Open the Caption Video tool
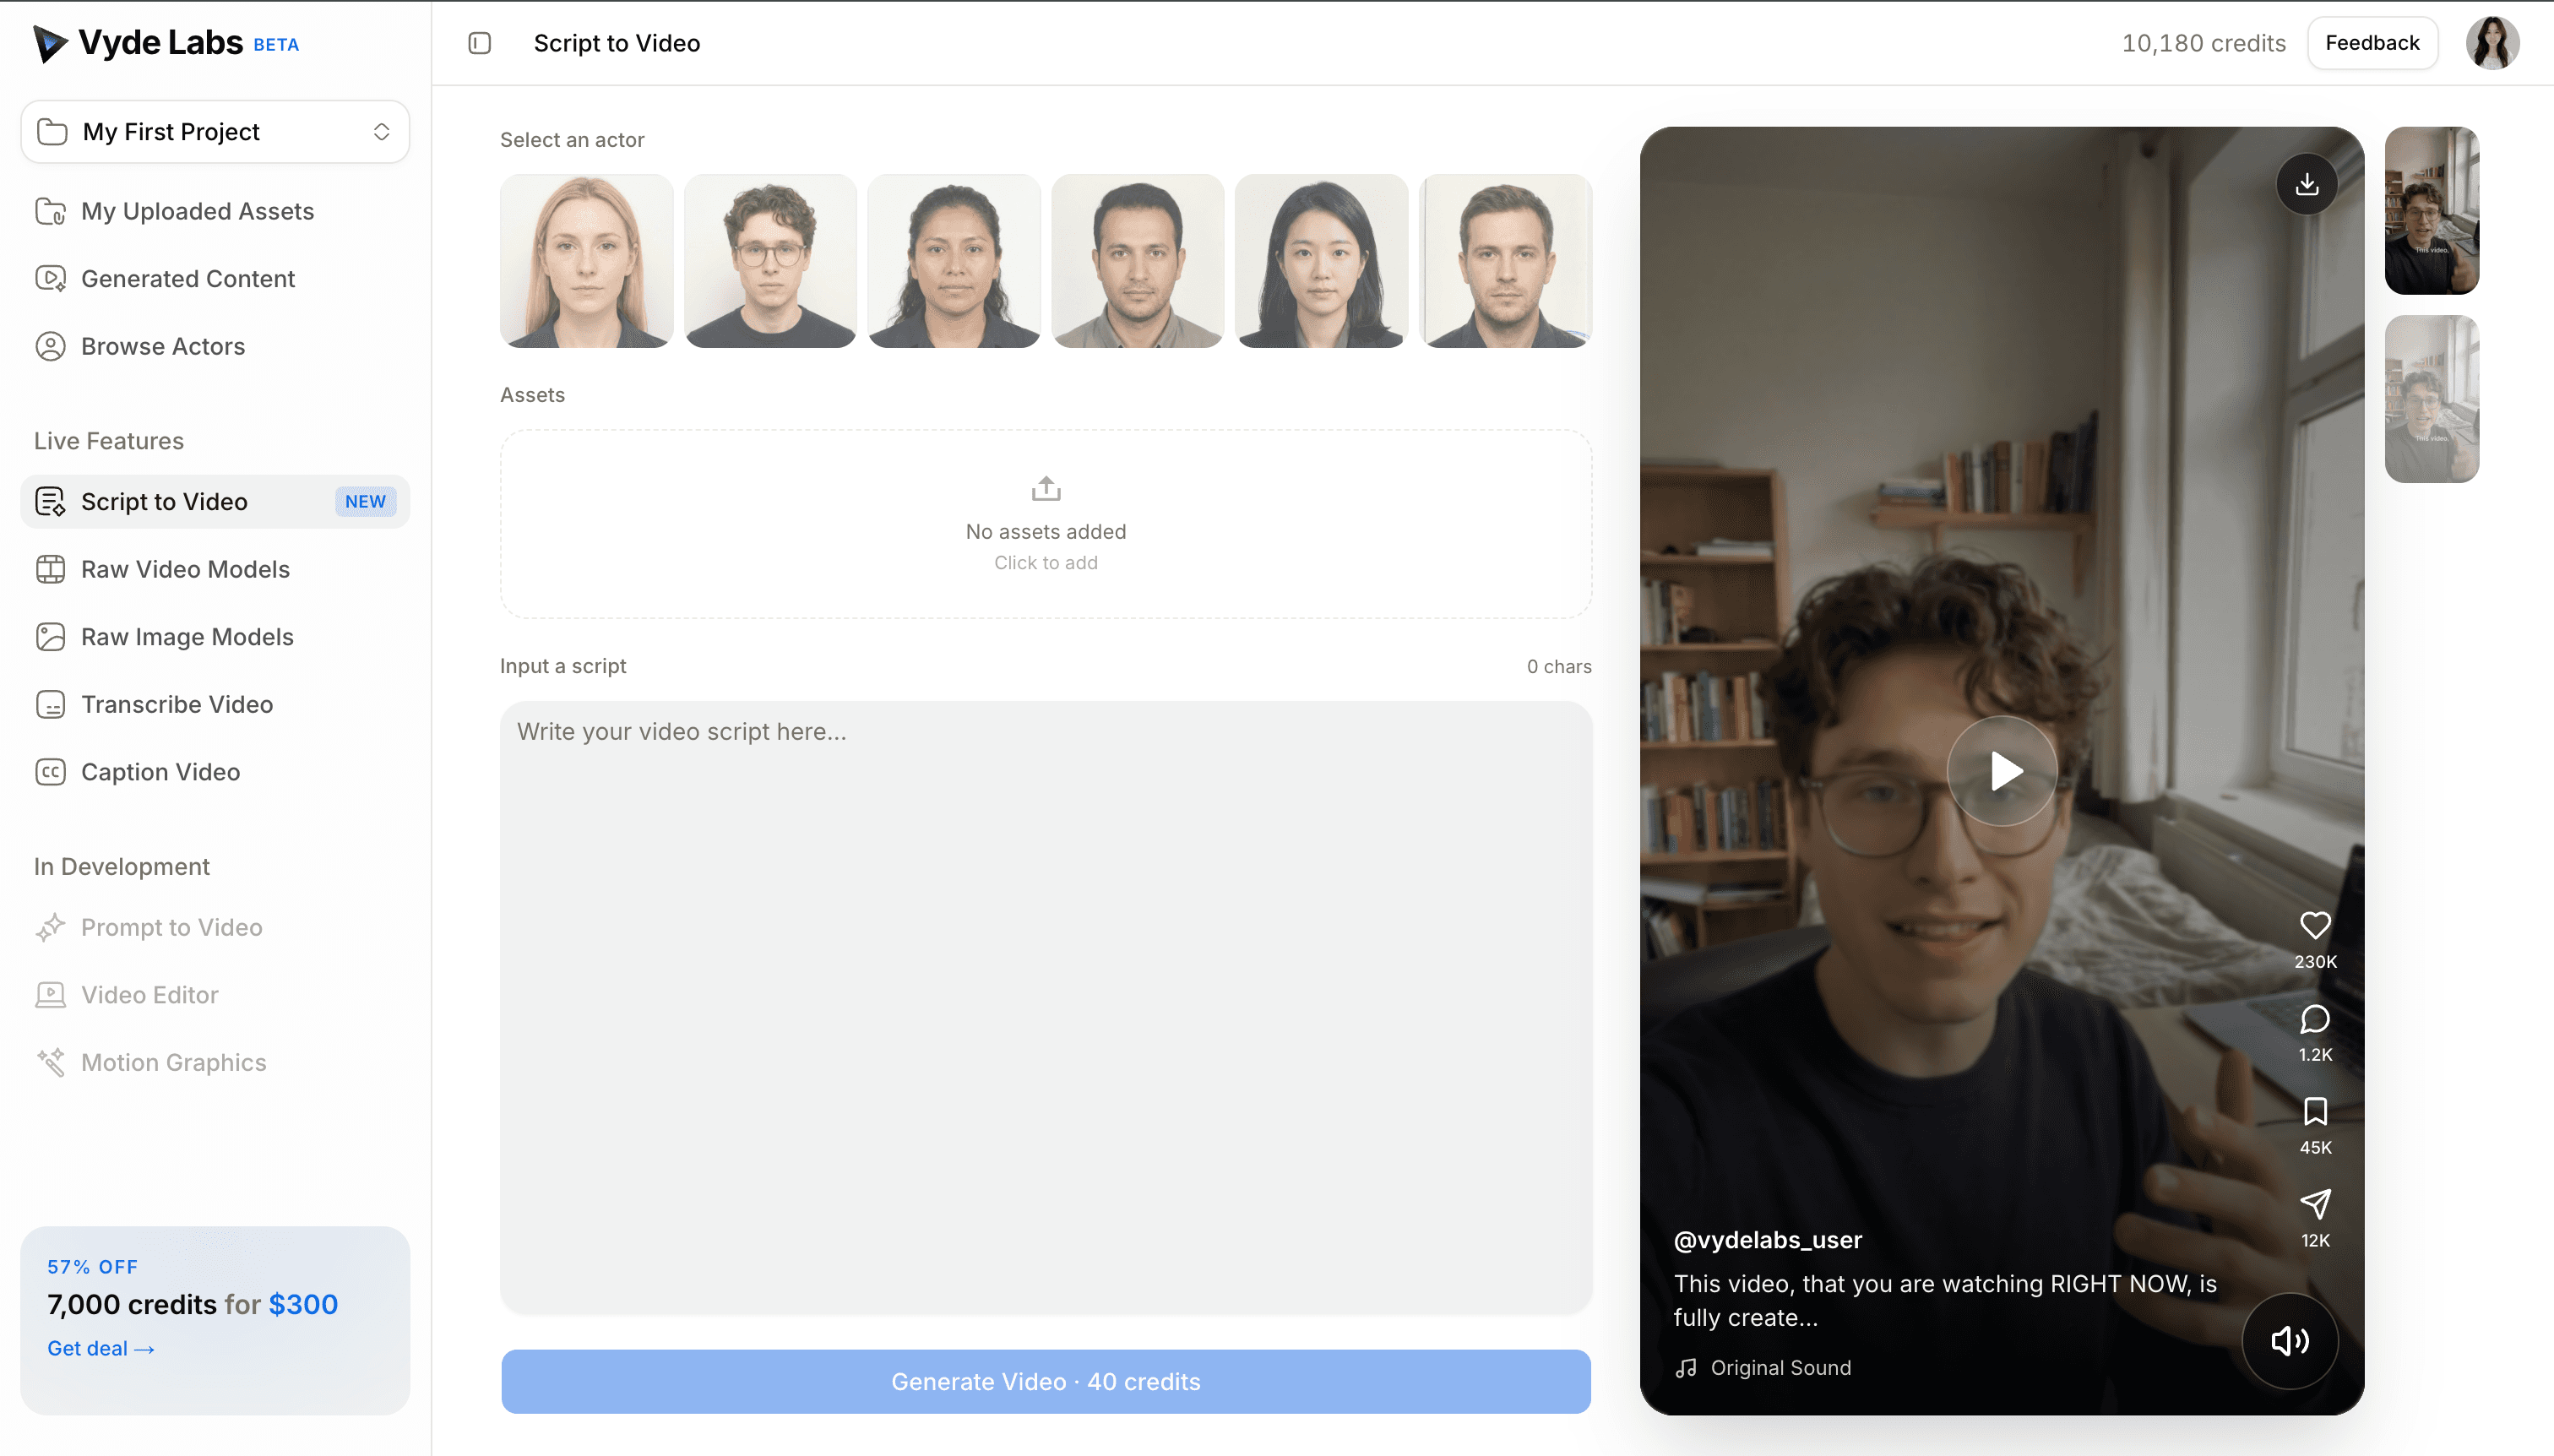The height and width of the screenshot is (1456, 2554). tap(160, 771)
